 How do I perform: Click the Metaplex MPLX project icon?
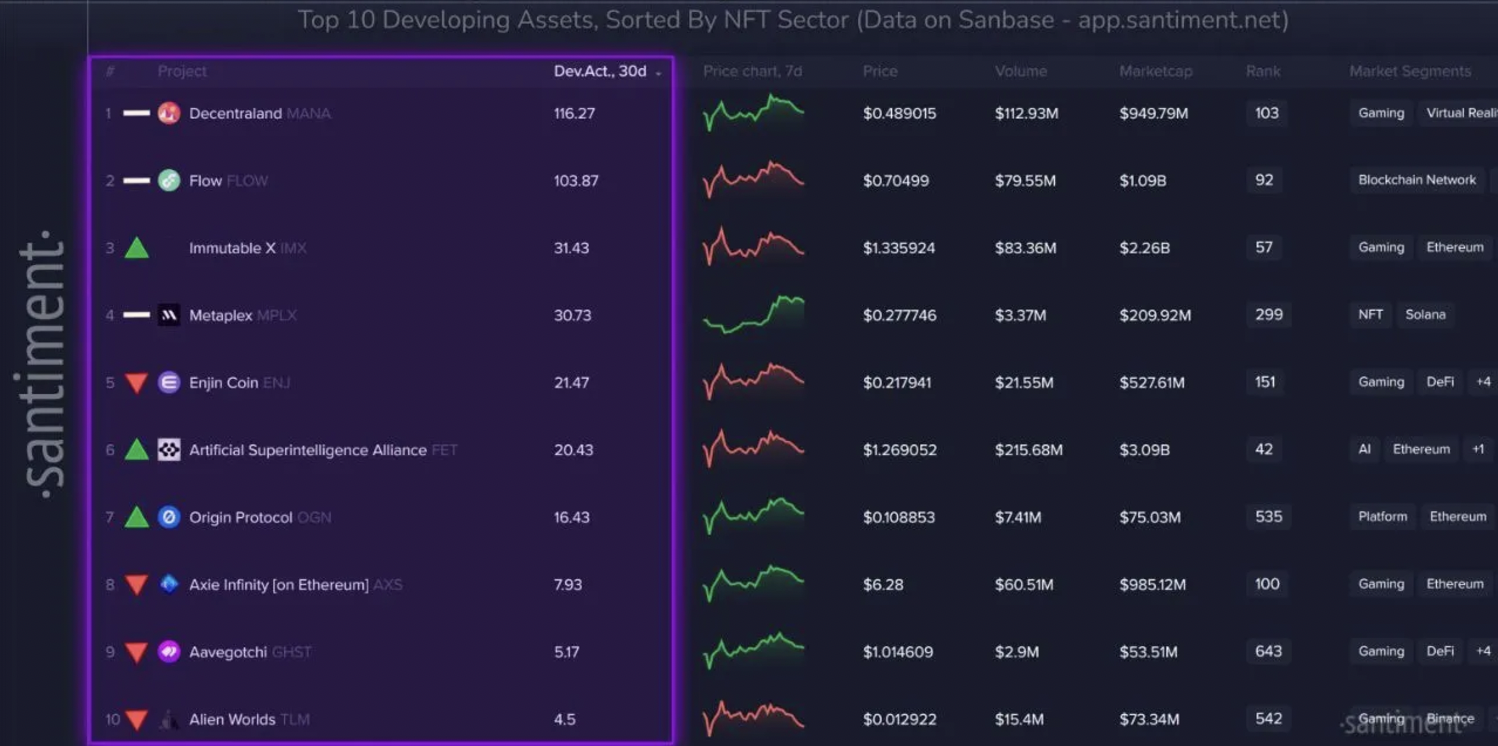pos(169,315)
